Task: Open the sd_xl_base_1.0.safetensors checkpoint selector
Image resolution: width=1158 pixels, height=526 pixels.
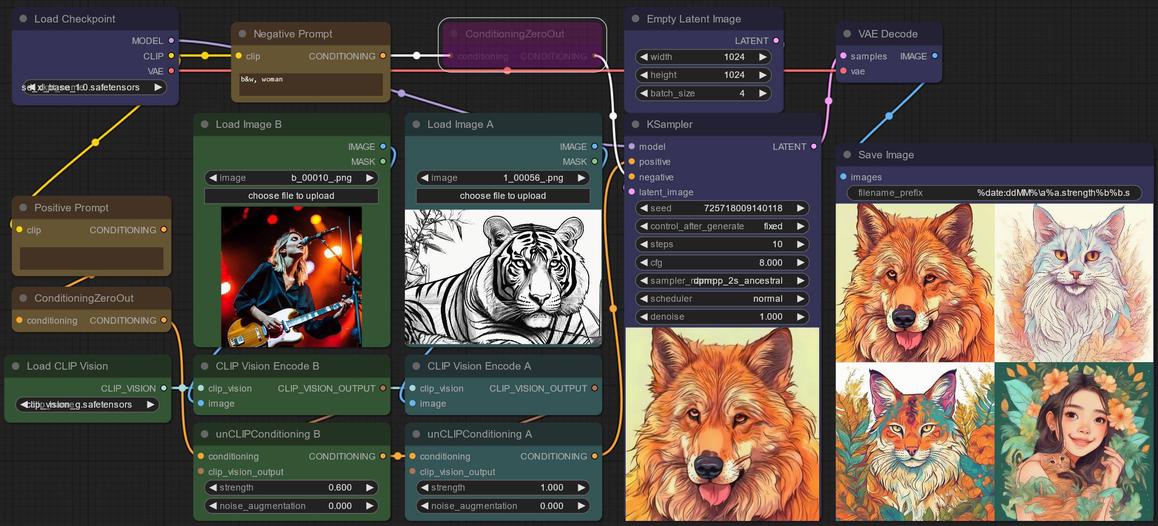Action: click(x=93, y=87)
